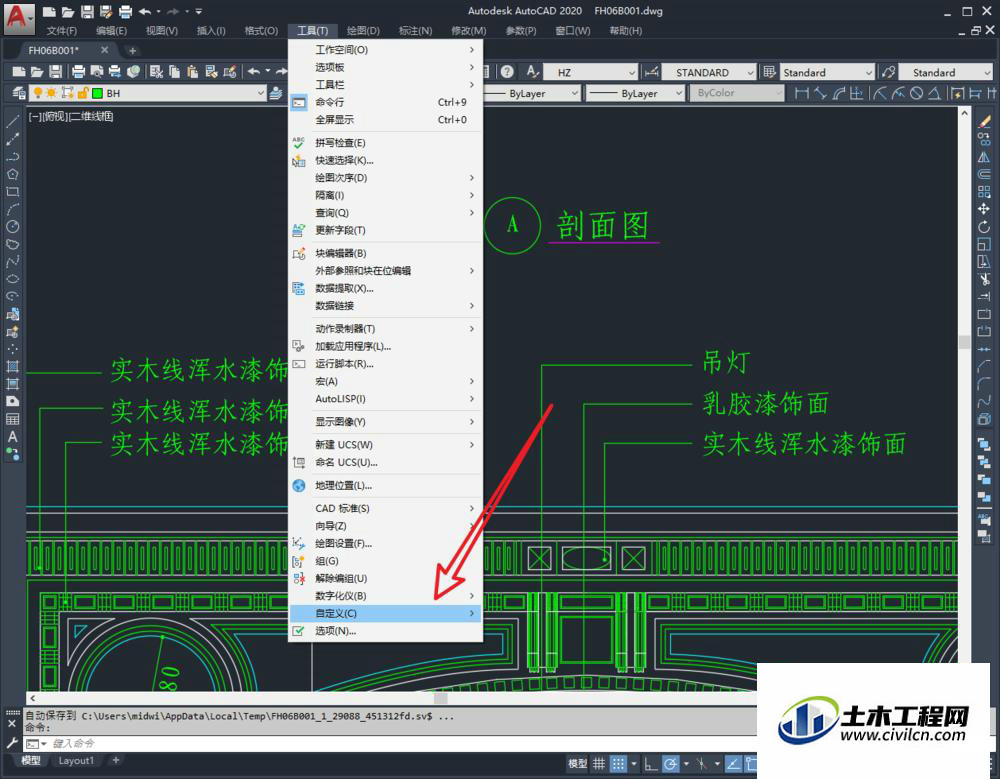Click the vertical scrollbar up arrow
Screen dimensions: 1000x779
[964, 113]
